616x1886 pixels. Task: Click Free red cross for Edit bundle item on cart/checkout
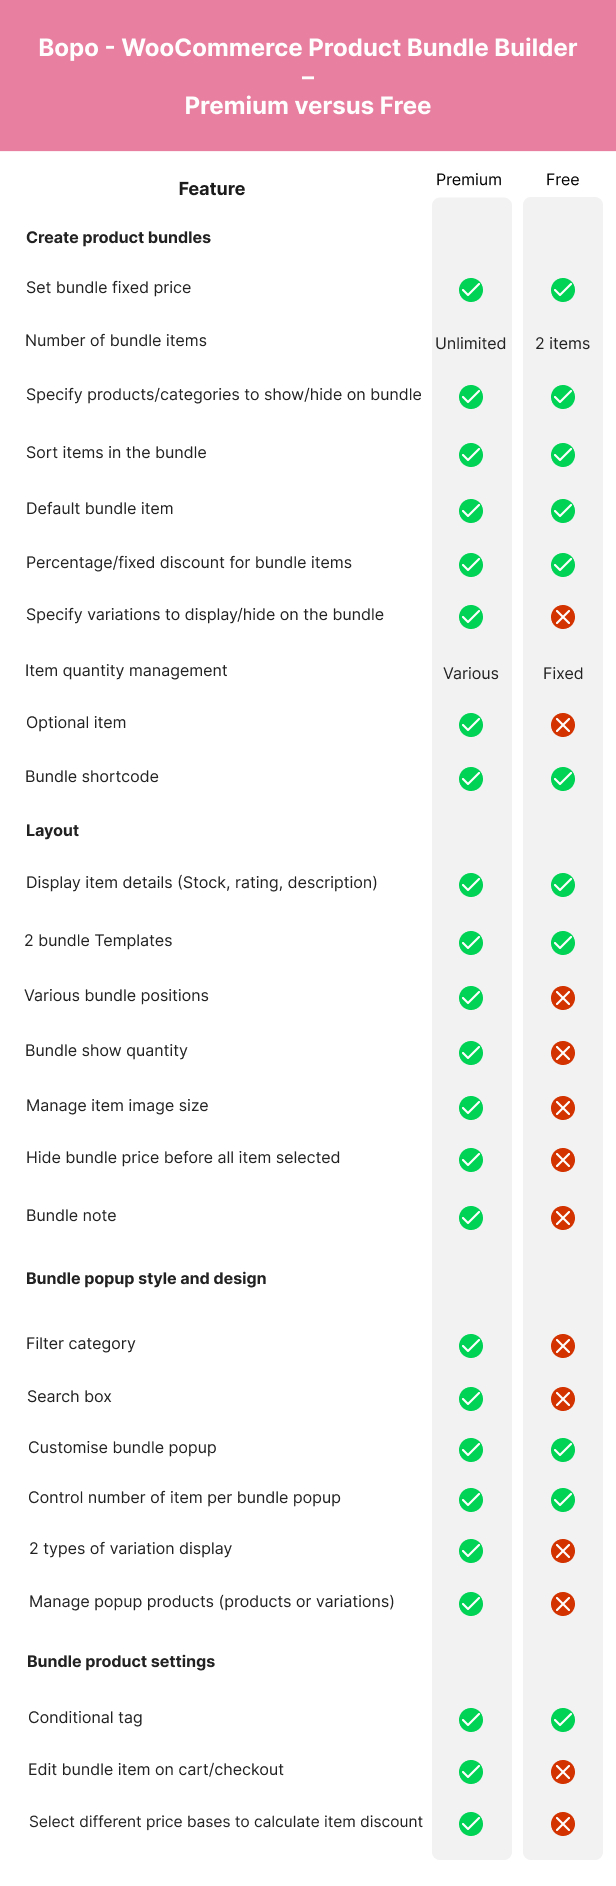[x=563, y=1772]
